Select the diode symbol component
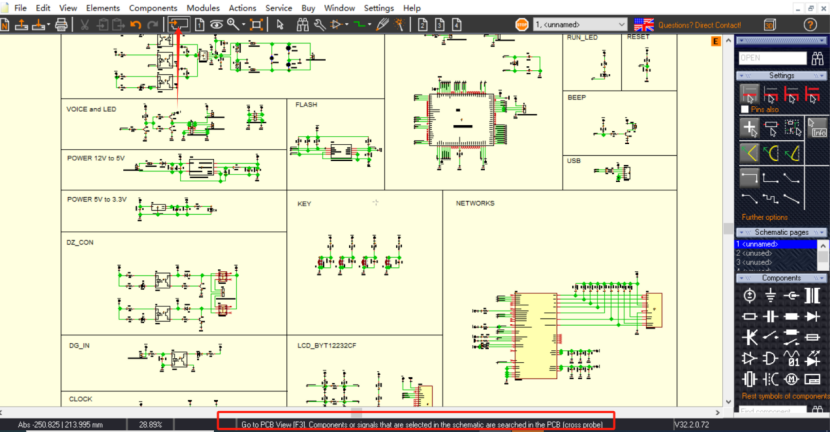 click(813, 317)
